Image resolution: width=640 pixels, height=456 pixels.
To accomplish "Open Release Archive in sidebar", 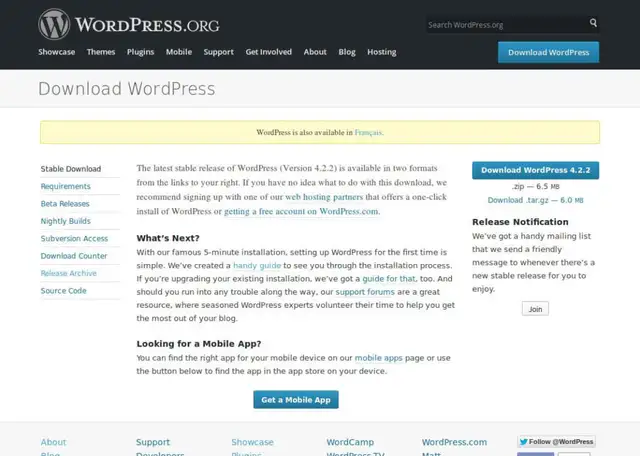I will click(x=69, y=273).
